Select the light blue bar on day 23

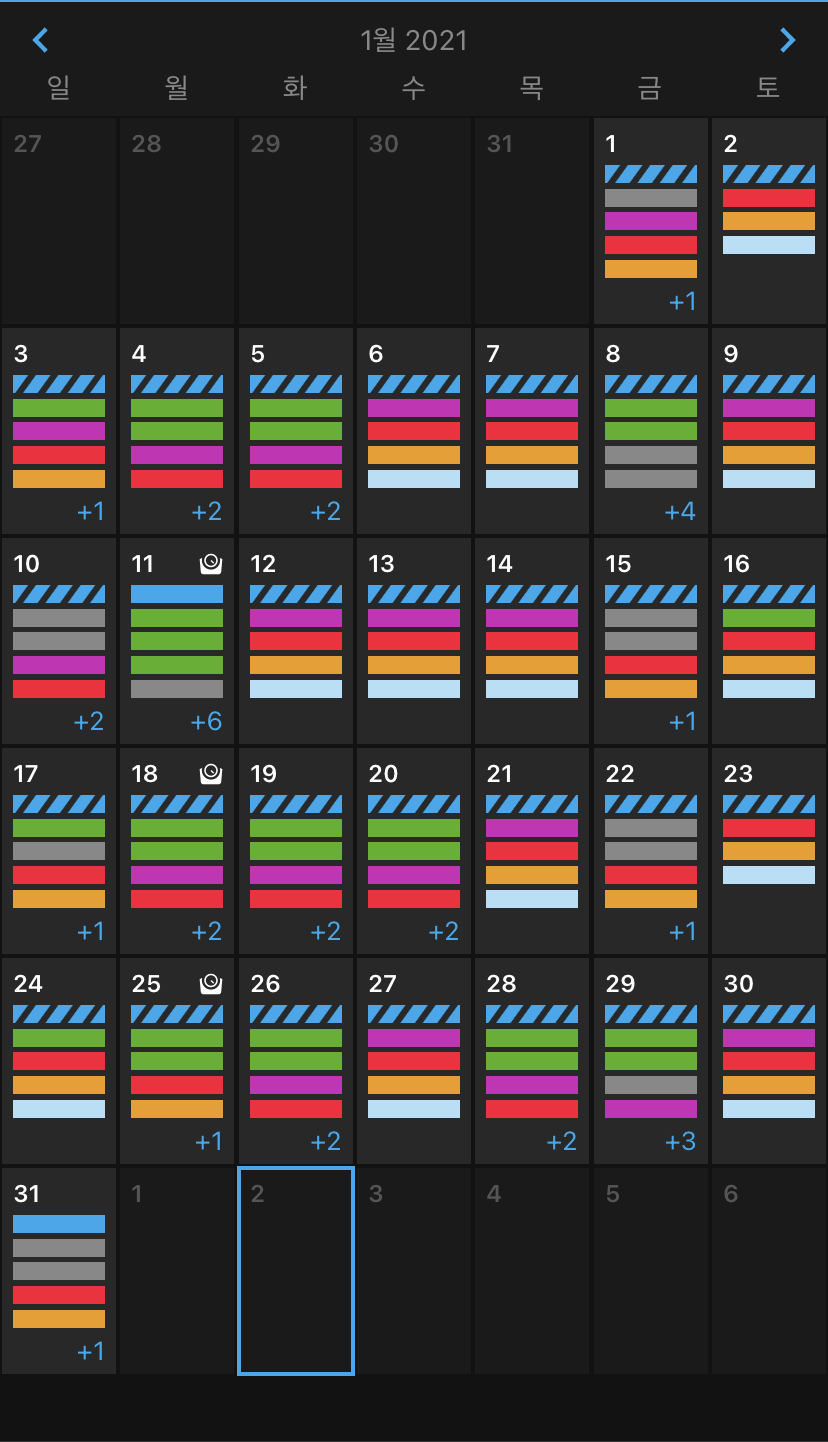click(769, 875)
